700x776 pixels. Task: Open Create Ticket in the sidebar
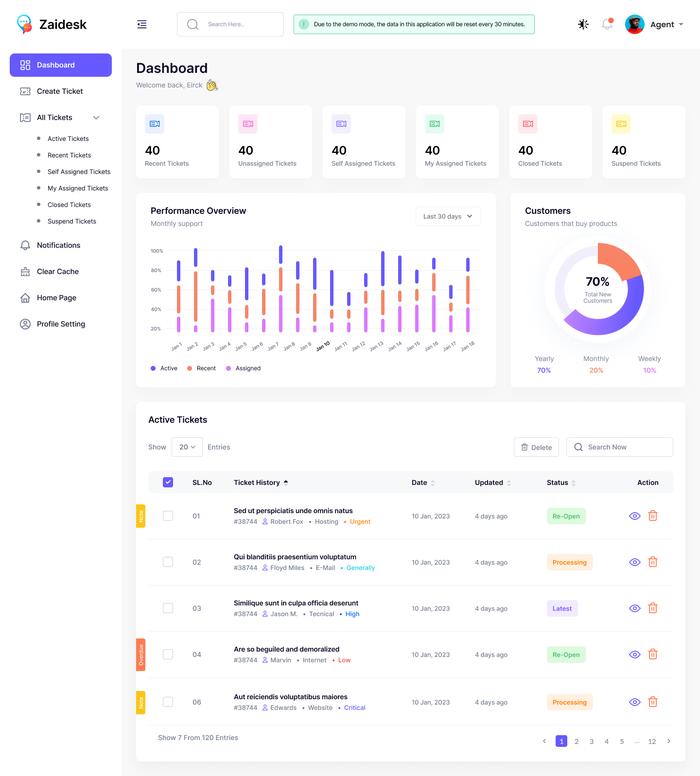(59, 91)
